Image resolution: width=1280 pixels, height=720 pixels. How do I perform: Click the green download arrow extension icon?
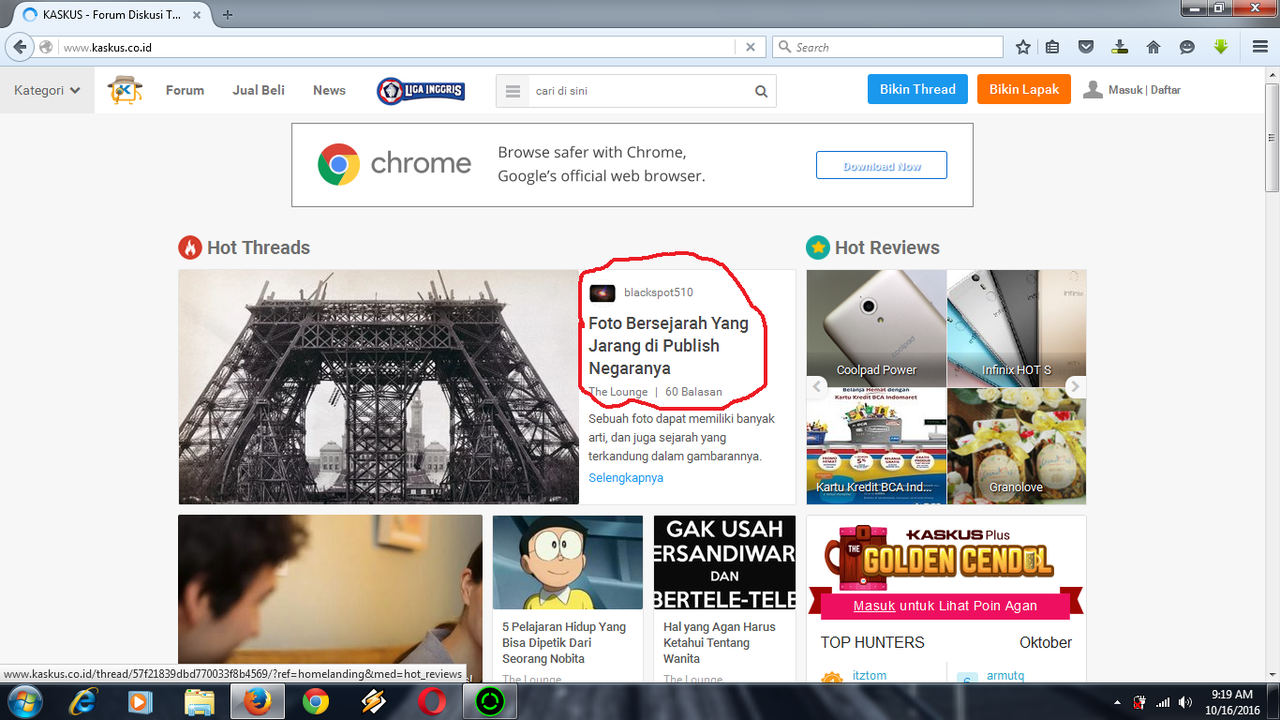click(x=1221, y=47)
